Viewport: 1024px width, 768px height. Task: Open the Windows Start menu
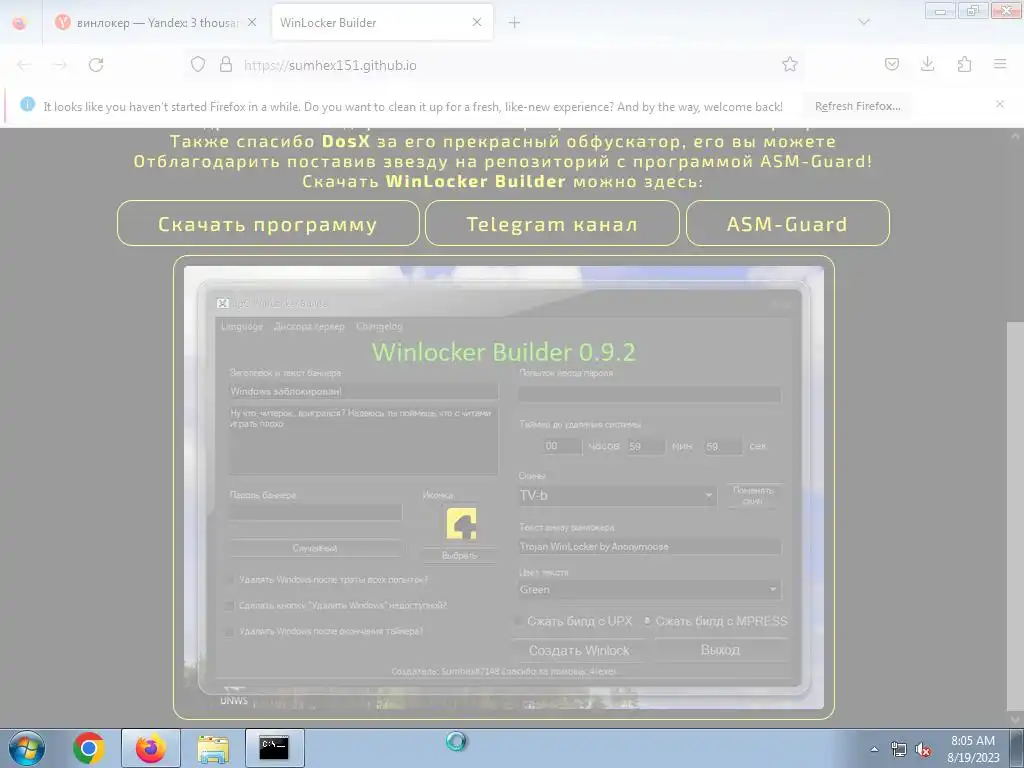[x=26, y=748]
